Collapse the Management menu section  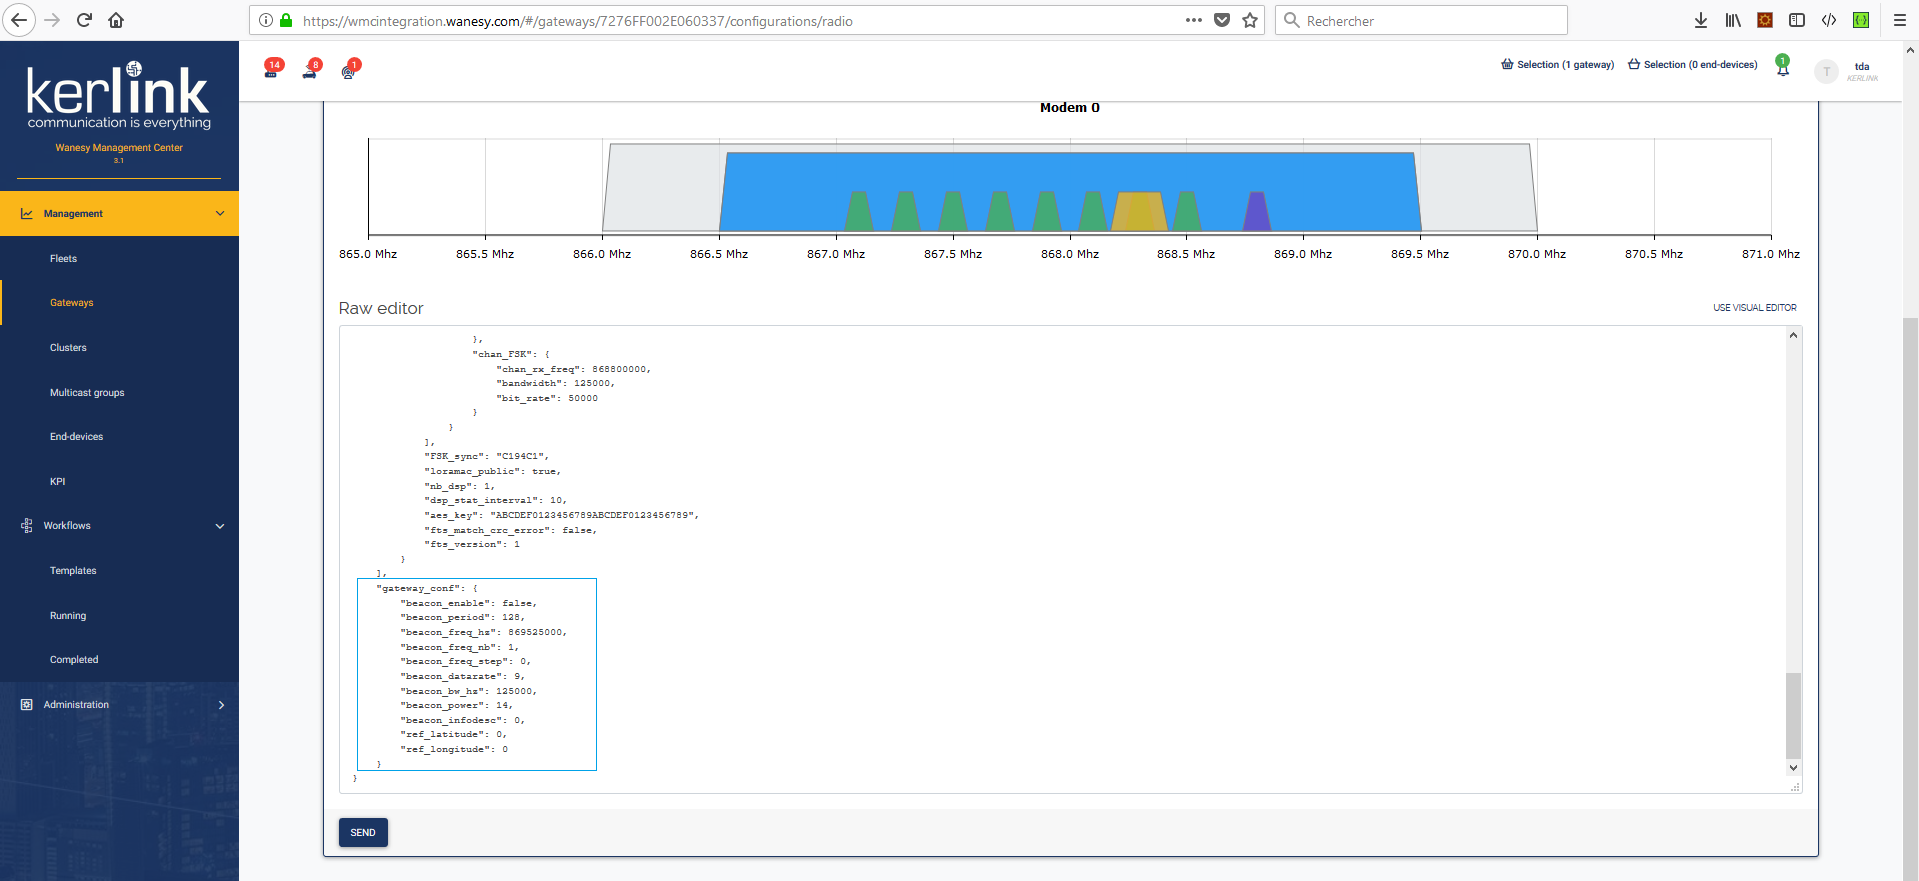click(220, 214)
